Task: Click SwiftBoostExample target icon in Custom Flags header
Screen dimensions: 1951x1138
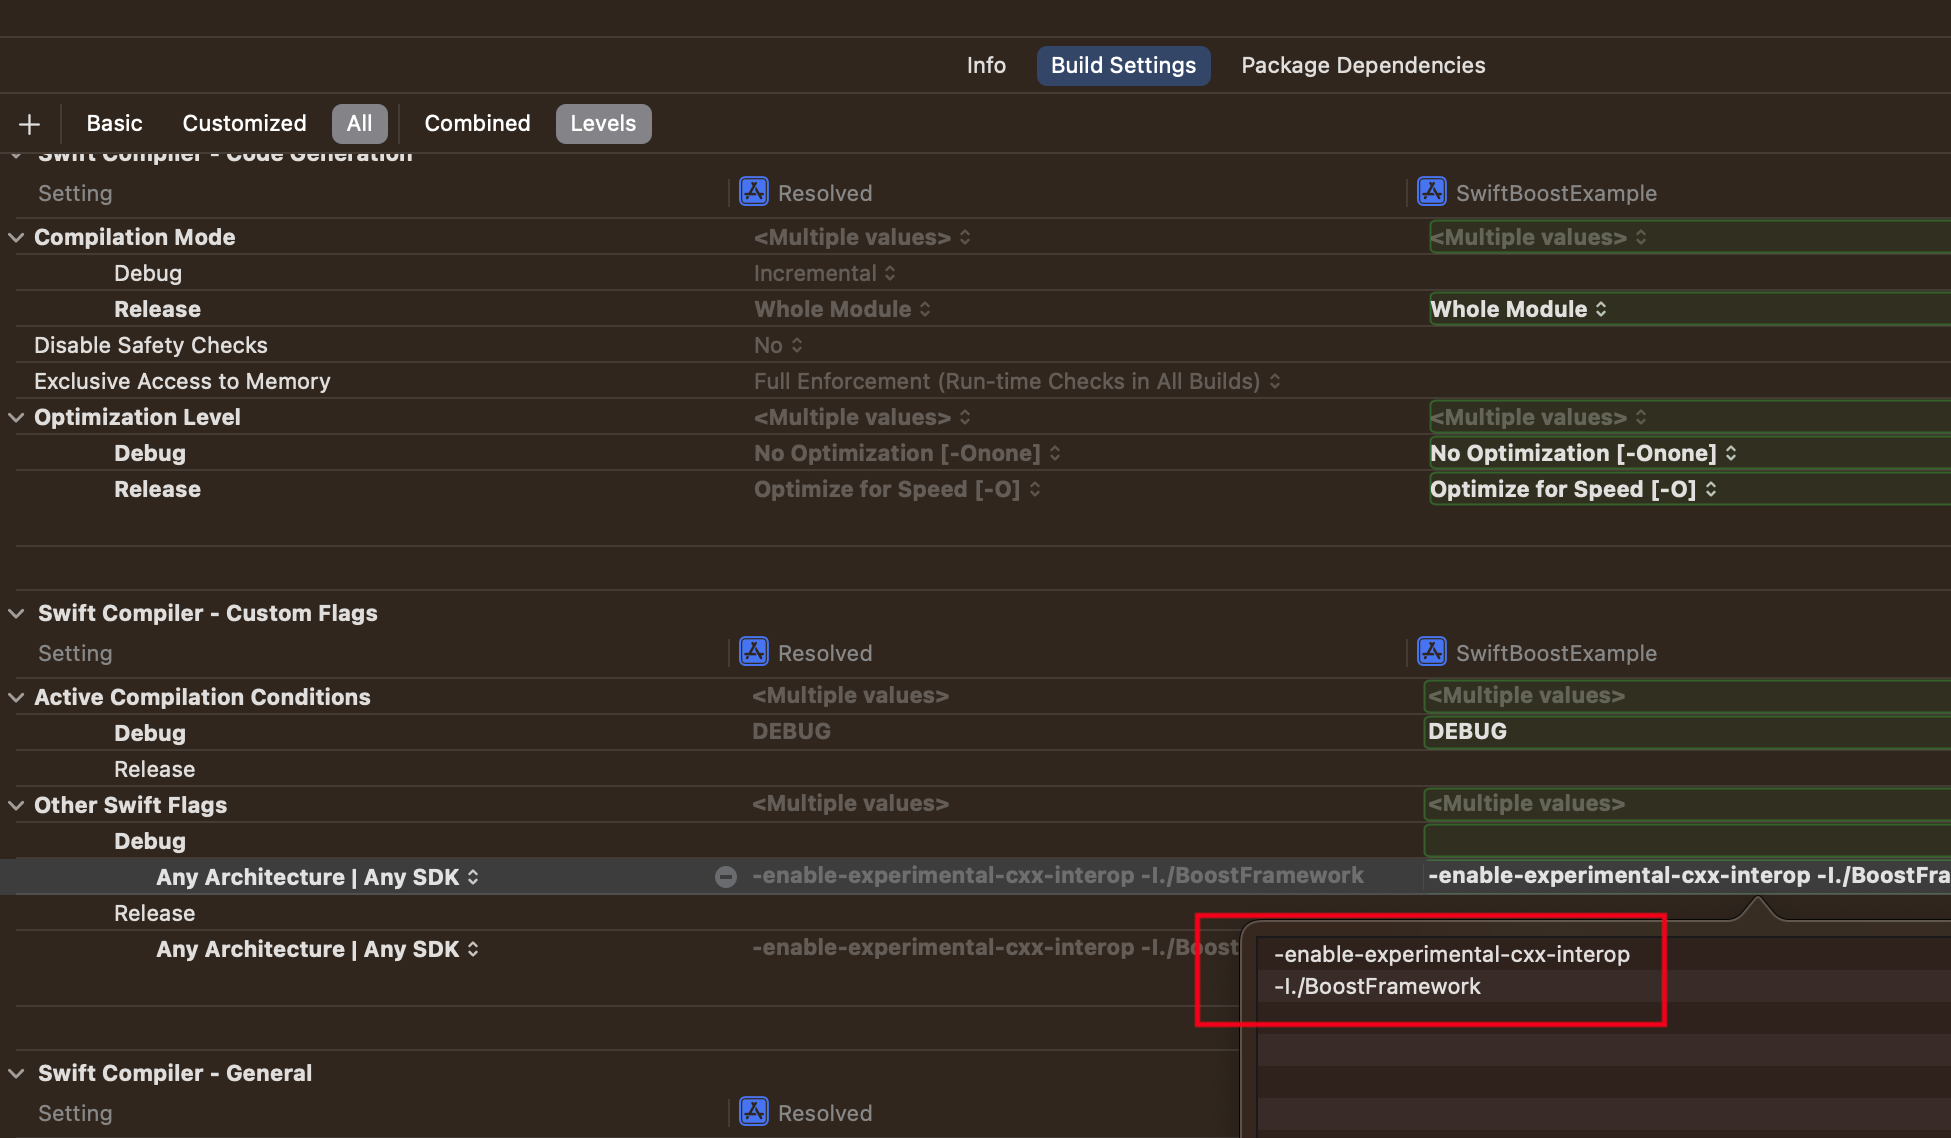Action: (1431, 652)
